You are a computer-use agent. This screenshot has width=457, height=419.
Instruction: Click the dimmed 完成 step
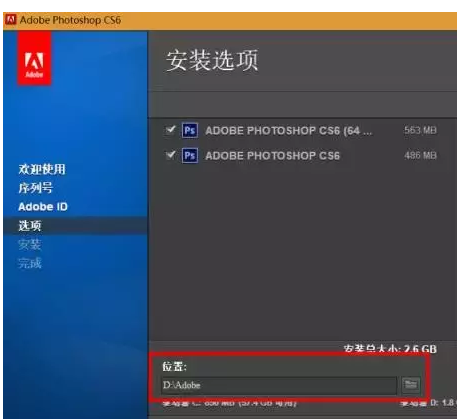pyautogui.click(x=30, y=263)
